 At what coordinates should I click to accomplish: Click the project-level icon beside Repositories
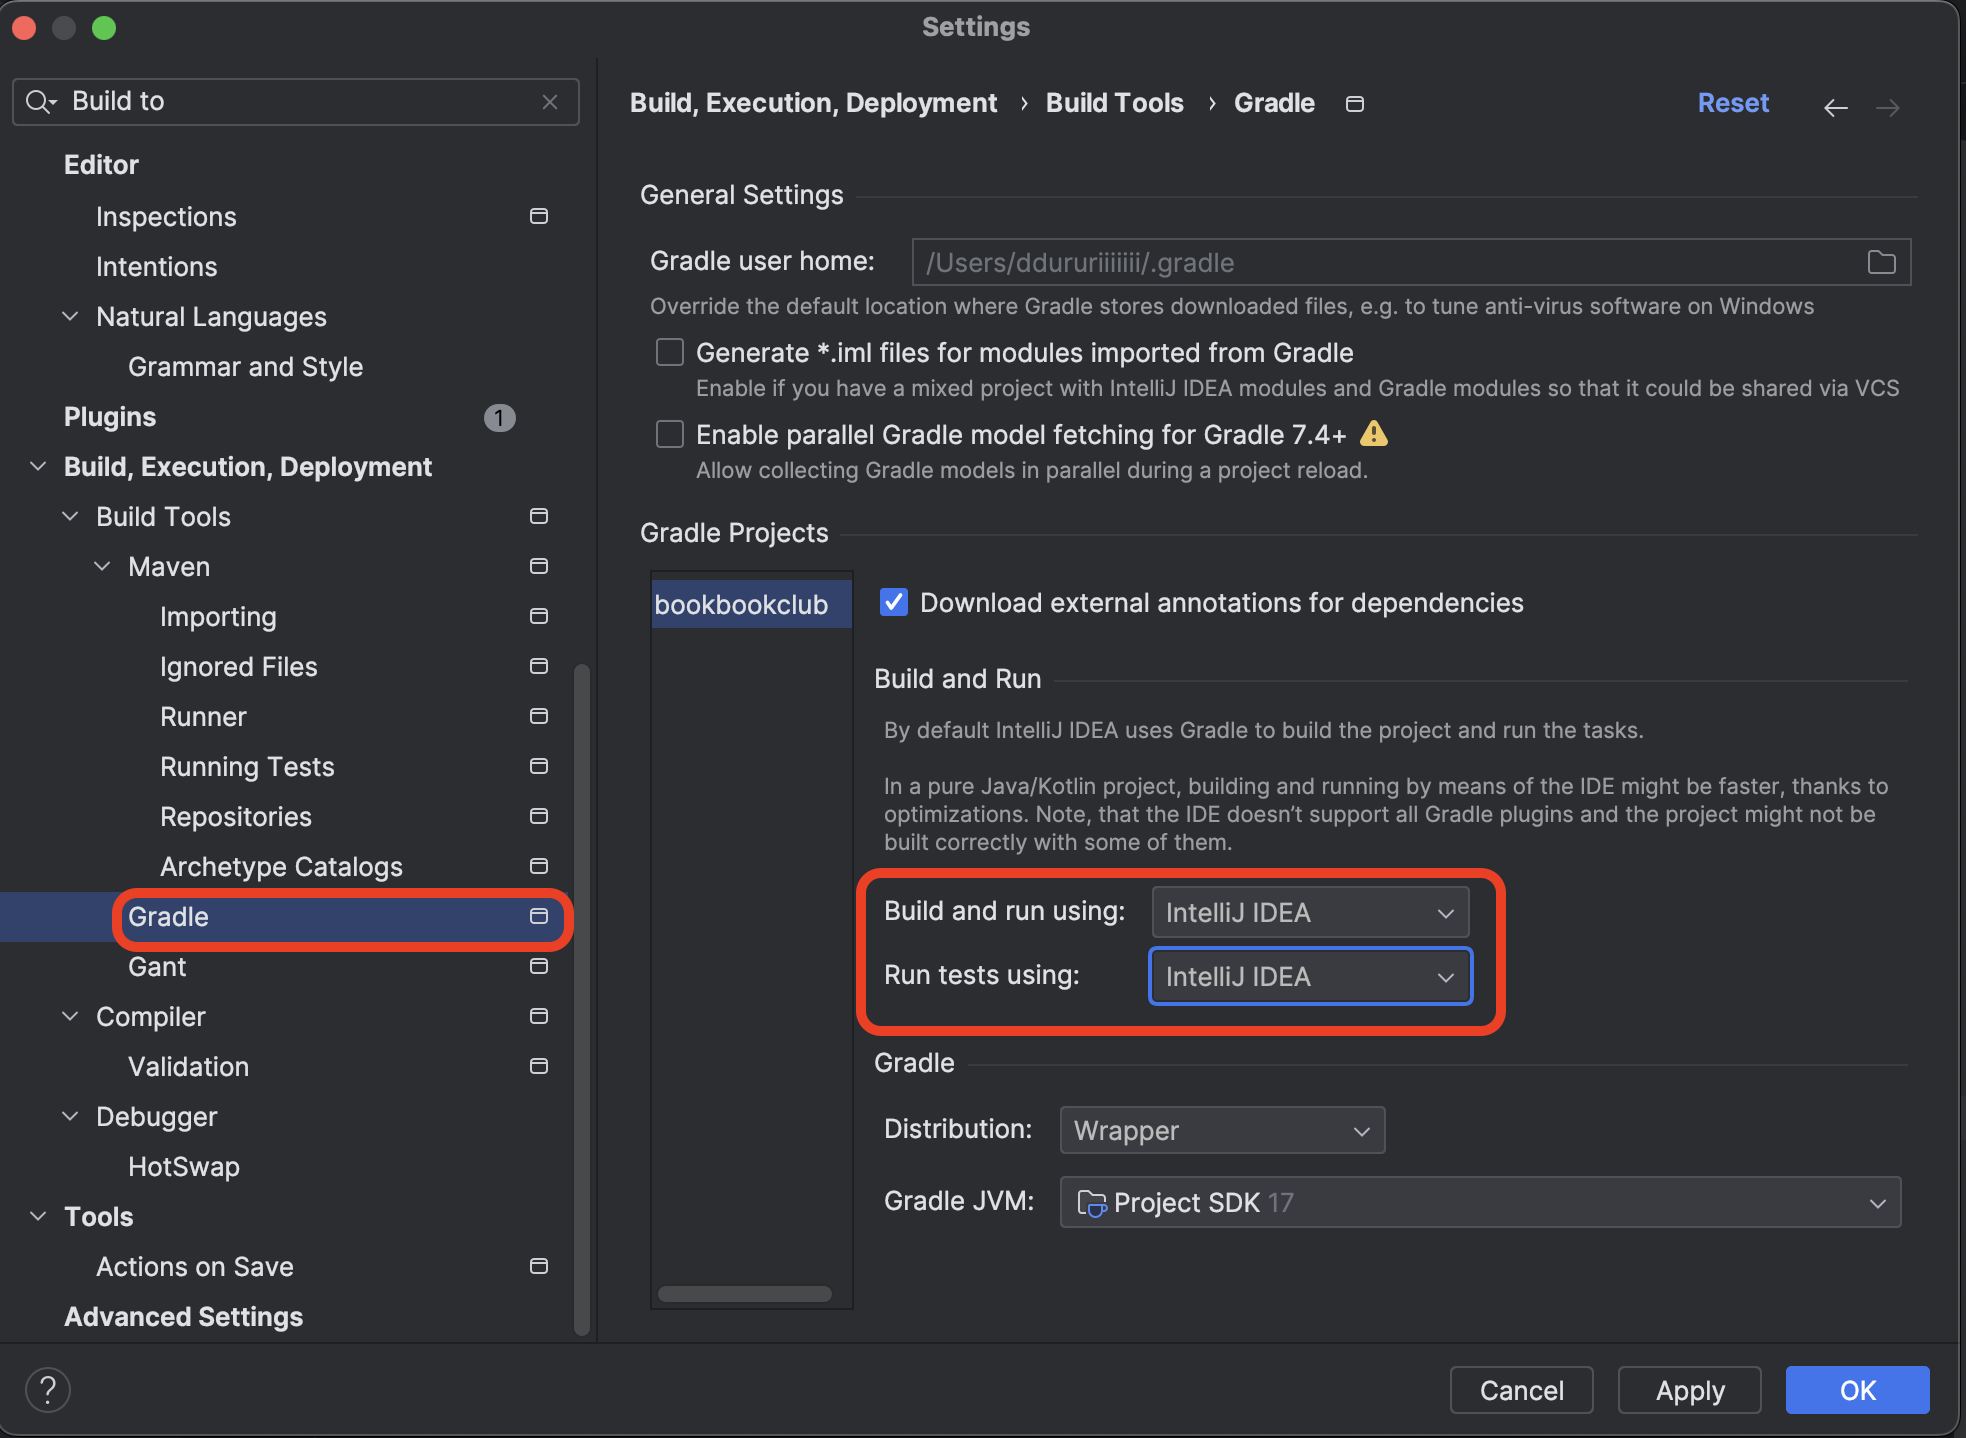coord(539,816)
